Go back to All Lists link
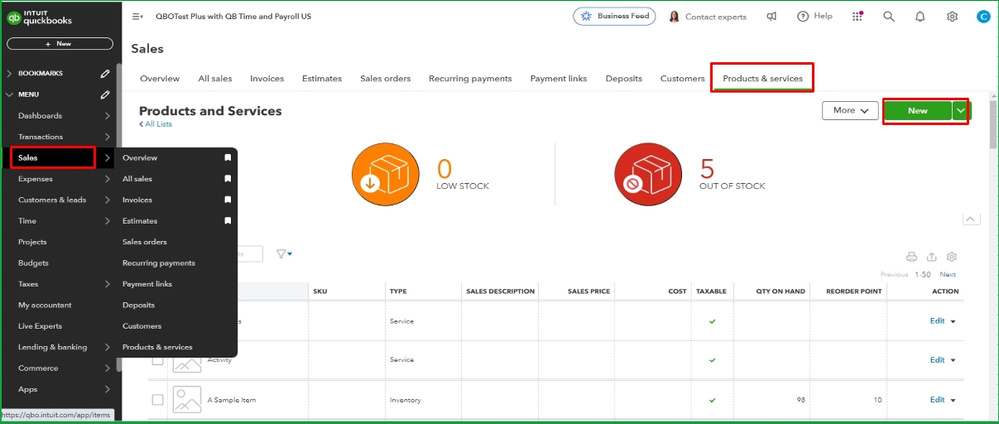The height and width of the screenshot is (424, 999). coord(155,124)
